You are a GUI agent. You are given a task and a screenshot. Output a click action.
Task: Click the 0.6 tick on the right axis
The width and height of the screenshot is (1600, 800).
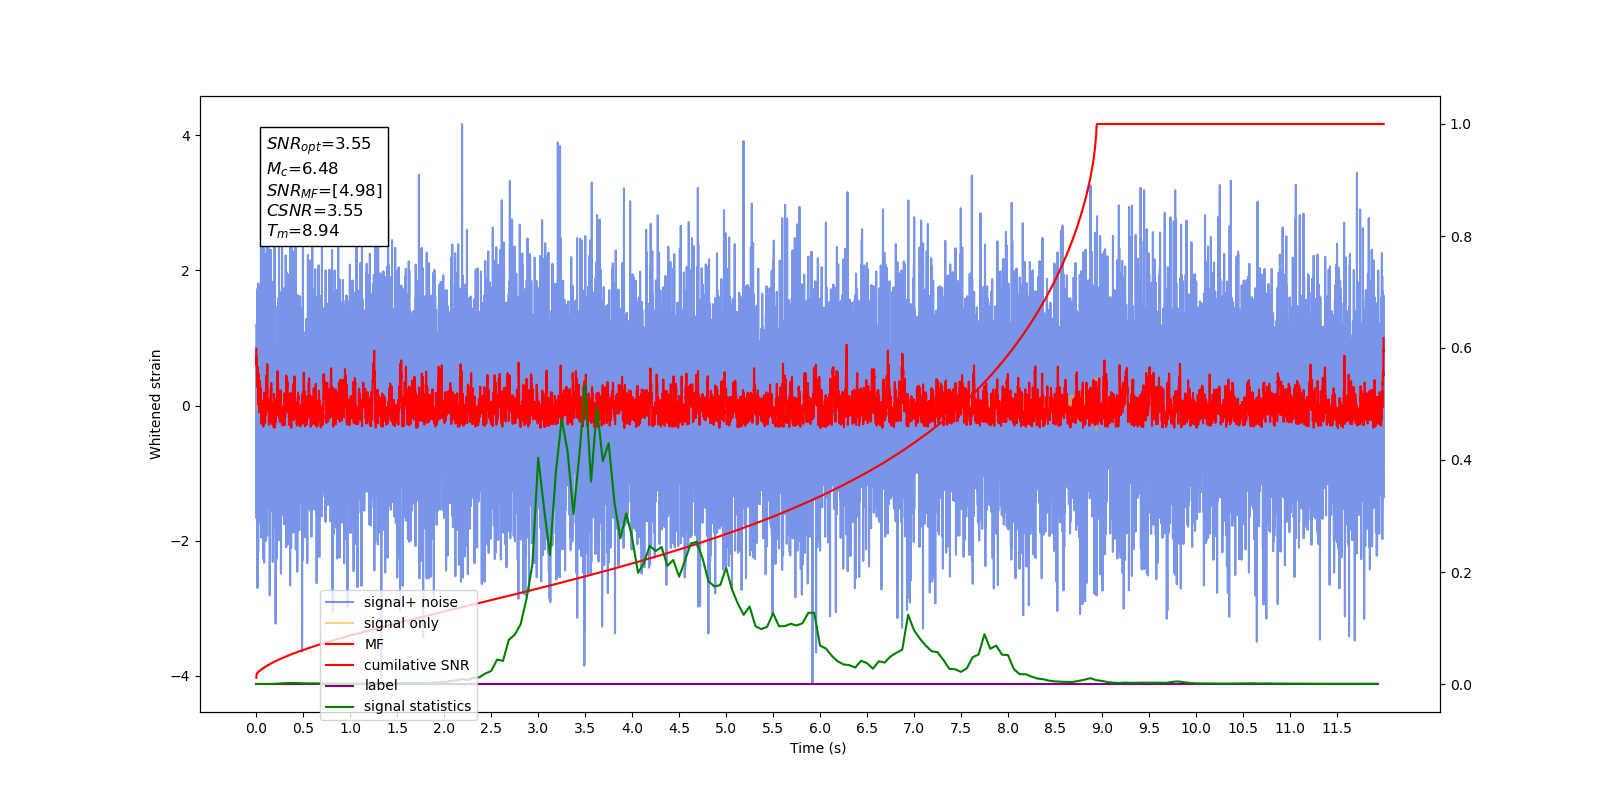pos(1461,348)
